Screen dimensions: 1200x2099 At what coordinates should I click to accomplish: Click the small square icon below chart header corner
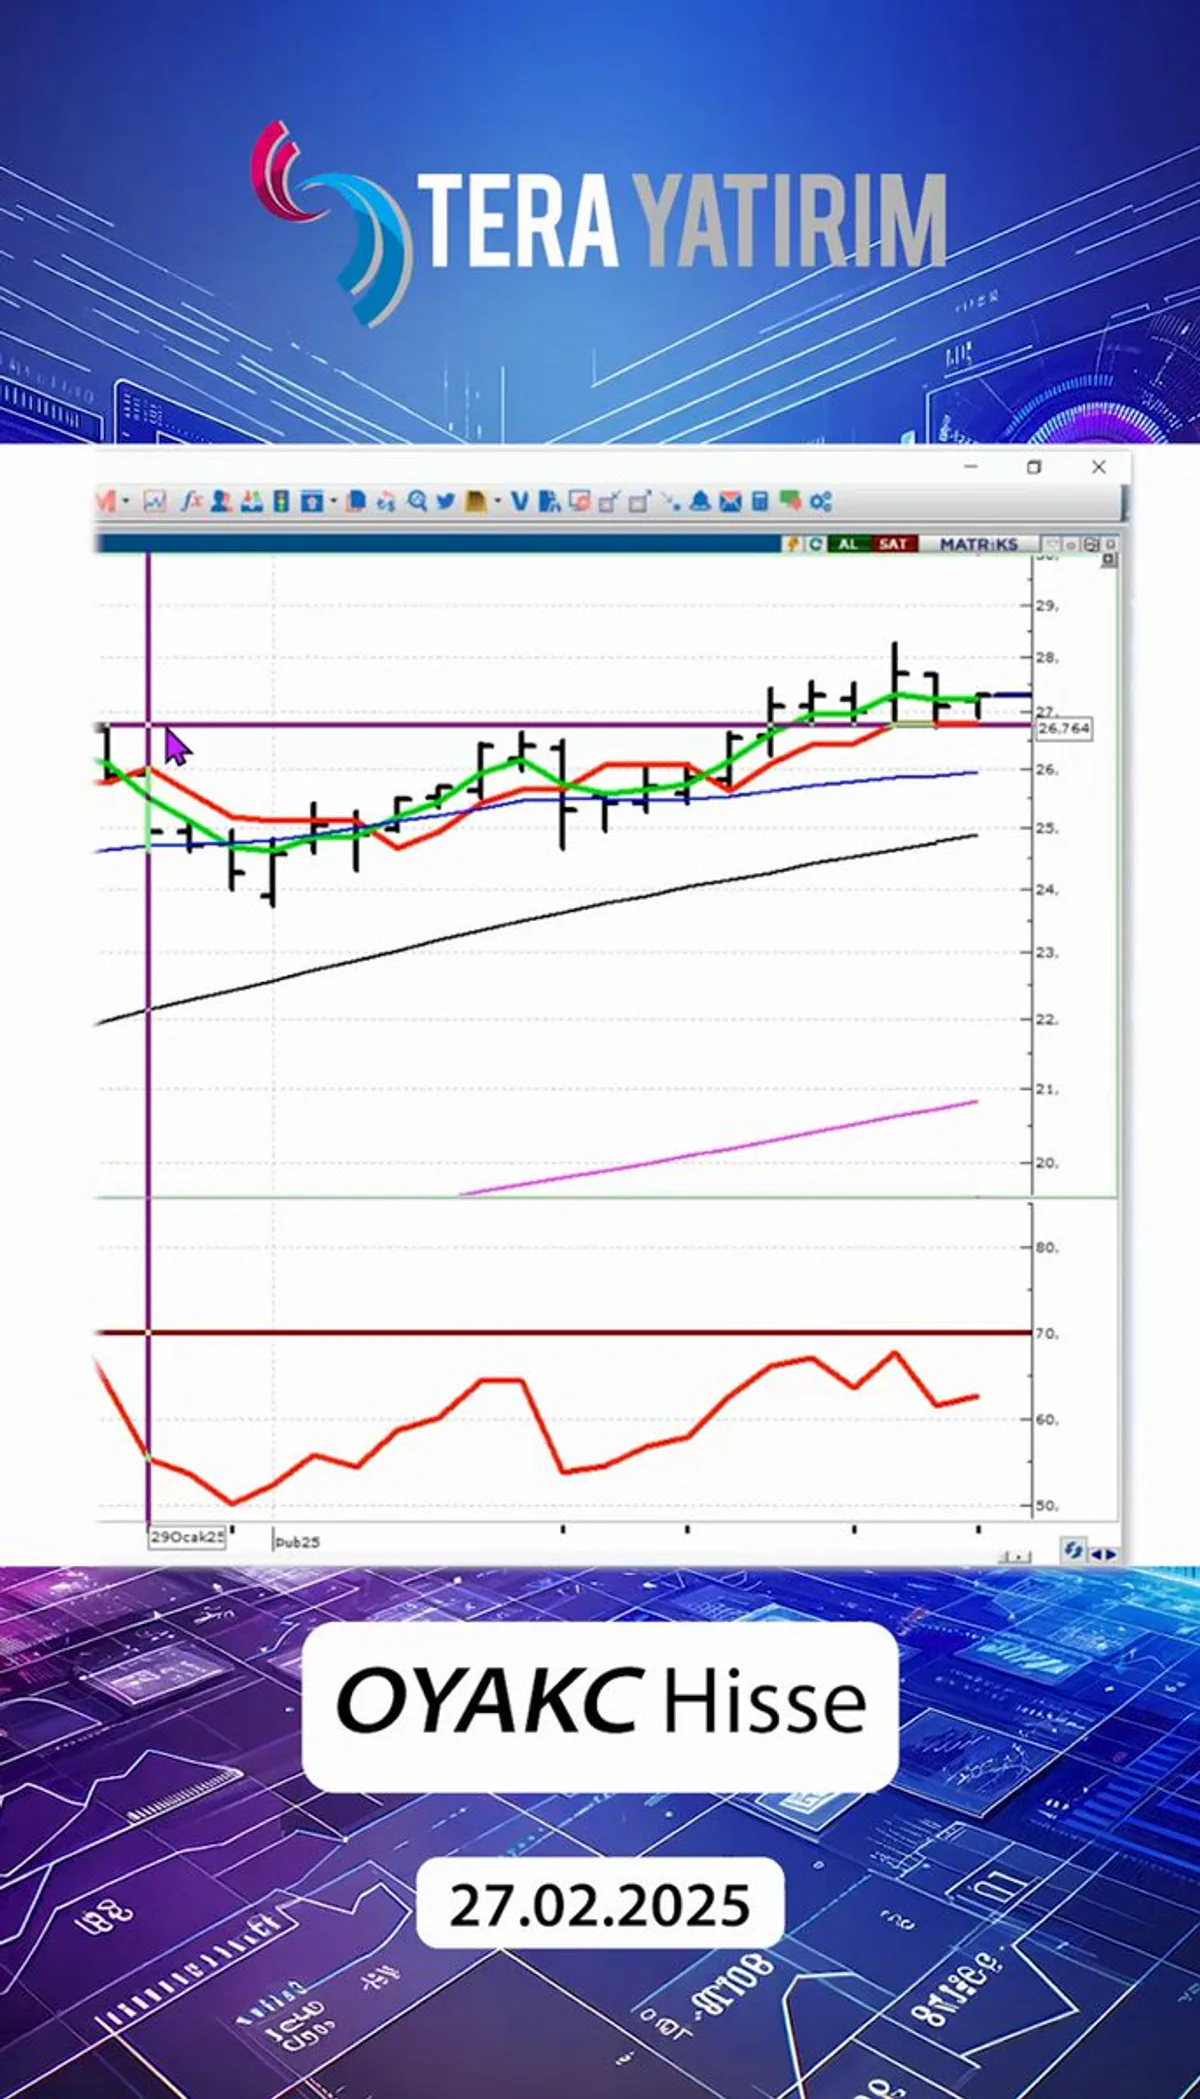coord(1109,560)
